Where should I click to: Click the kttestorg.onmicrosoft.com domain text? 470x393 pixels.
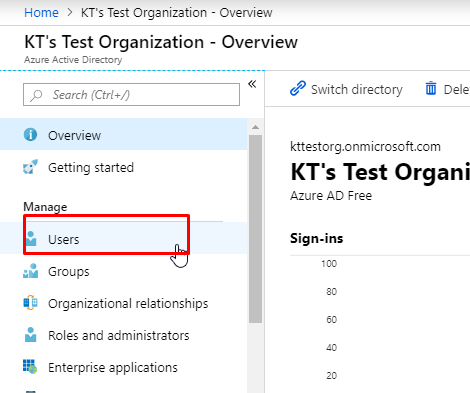coord(365,146)
